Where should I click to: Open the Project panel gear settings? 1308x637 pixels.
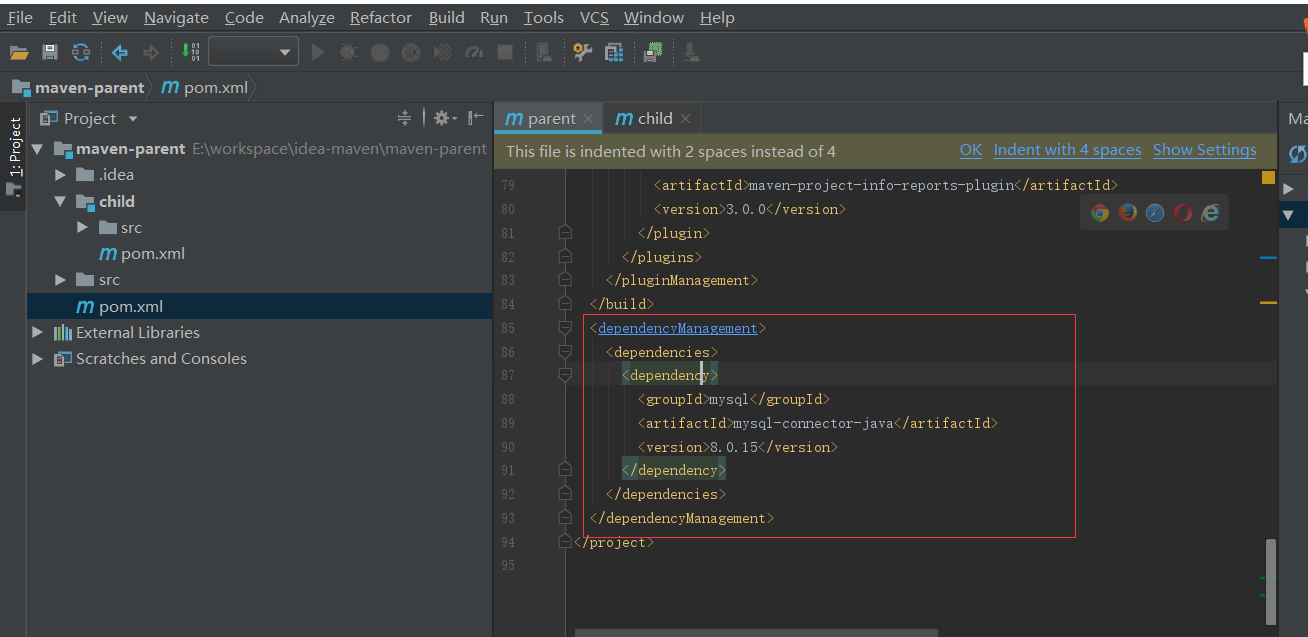click(x=444, y=118)
